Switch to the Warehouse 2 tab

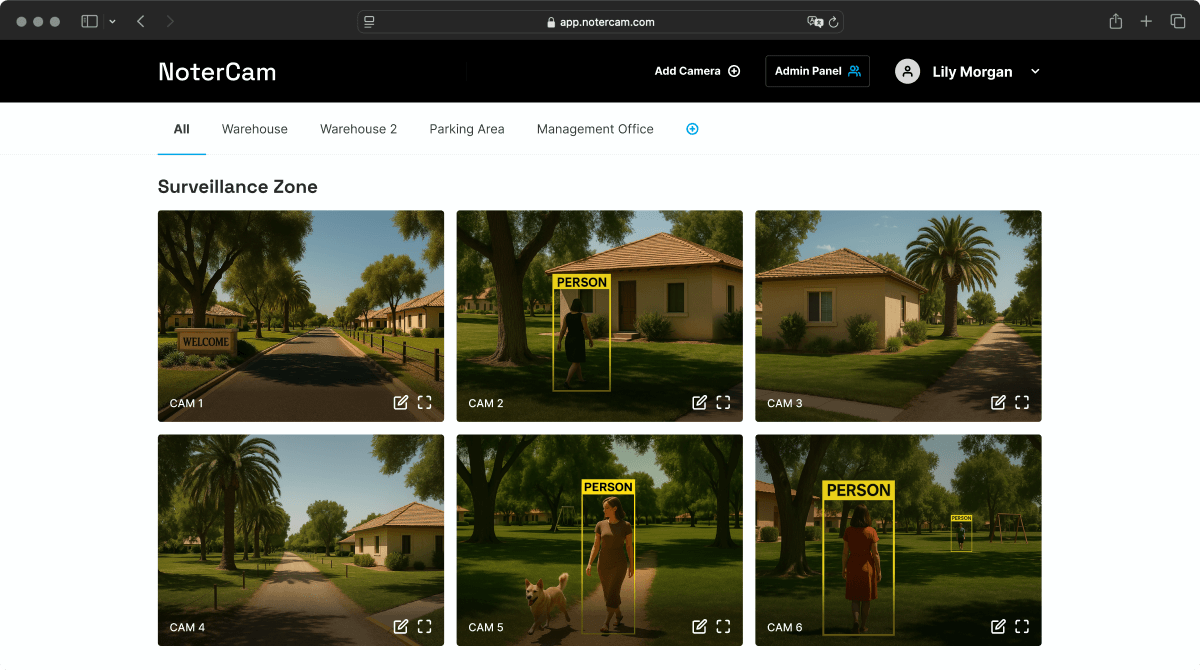(358, 128)
